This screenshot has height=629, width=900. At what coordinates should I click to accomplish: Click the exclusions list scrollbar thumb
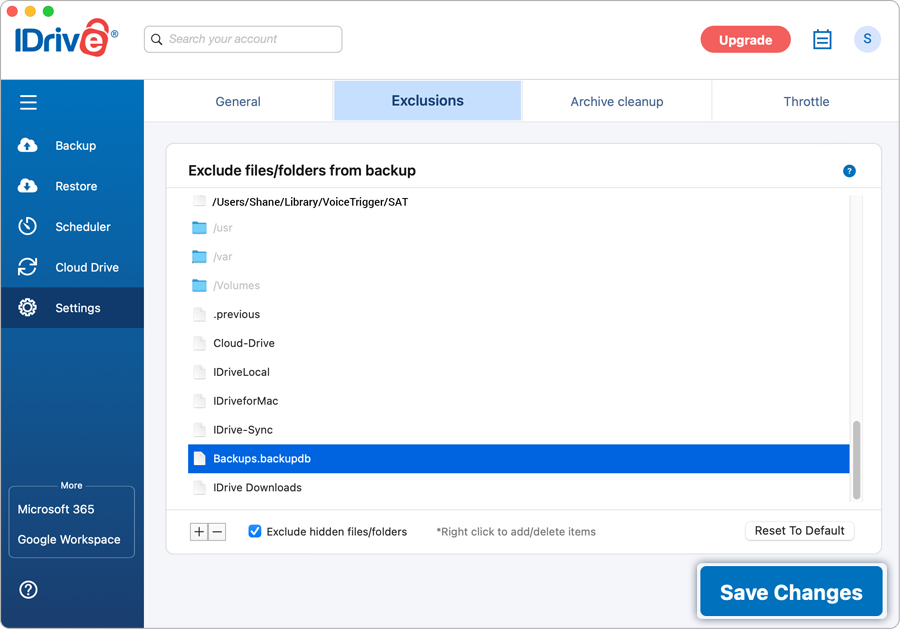[856, 460]
